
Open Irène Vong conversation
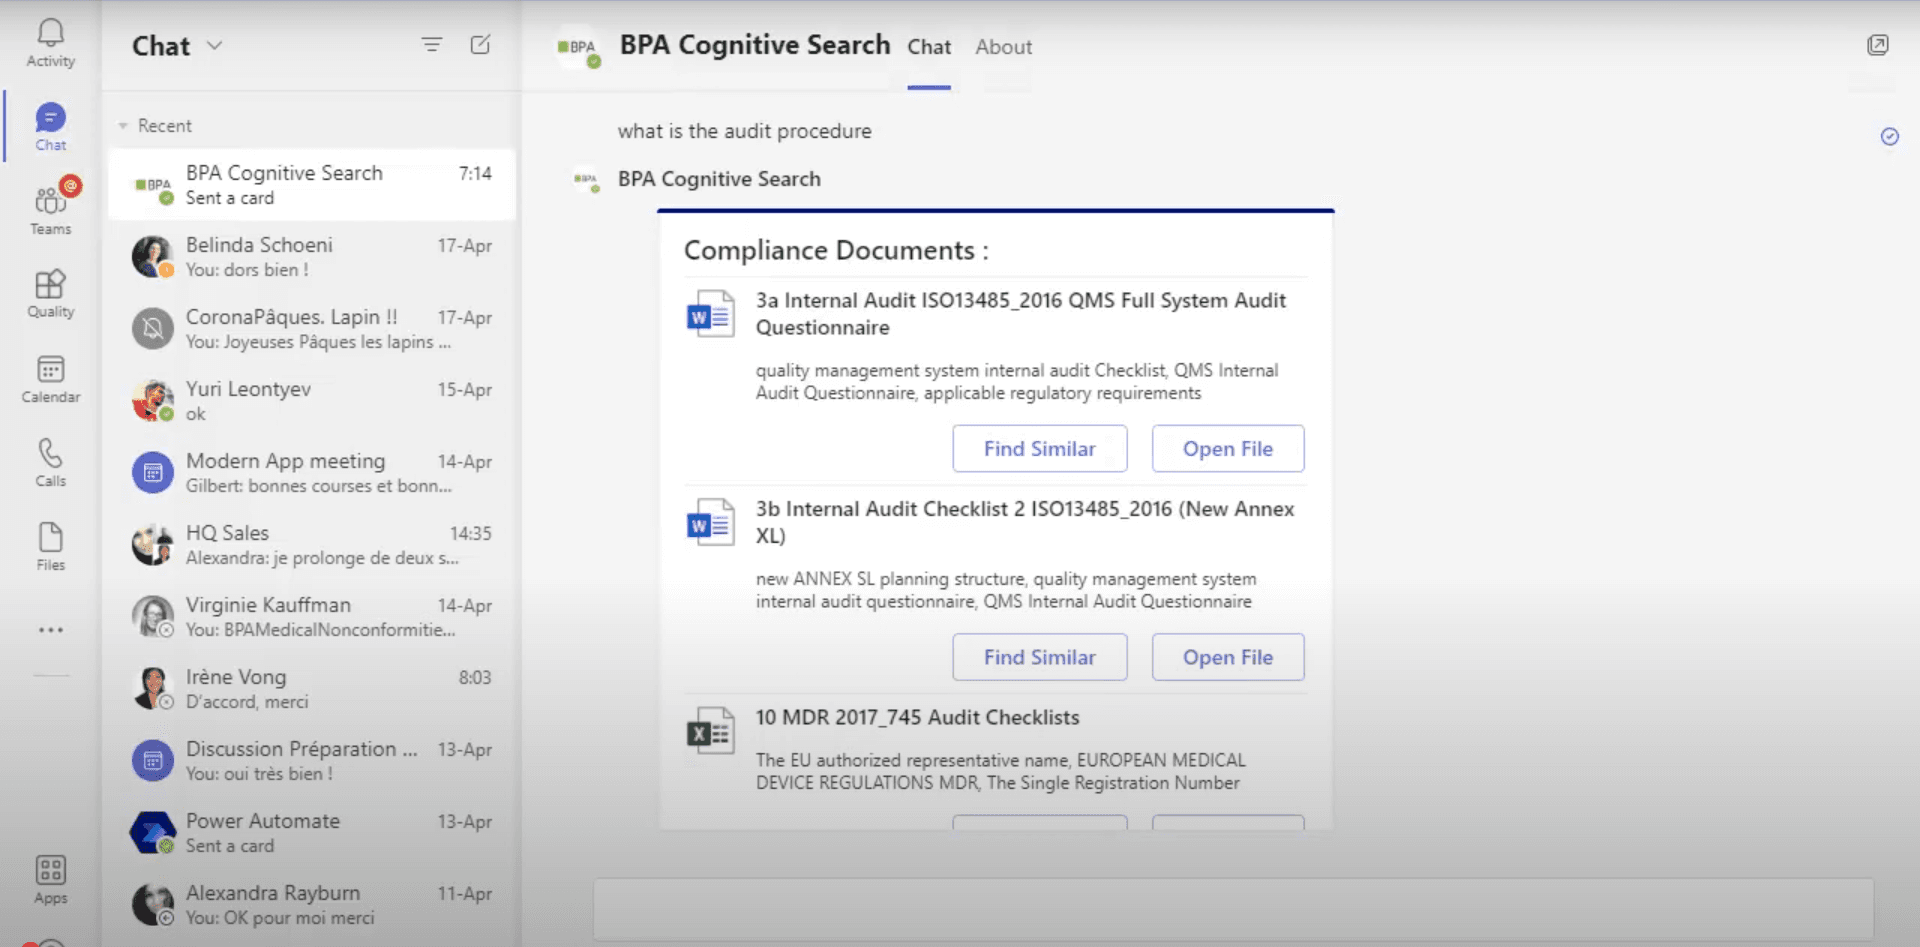tap(312, 689)
